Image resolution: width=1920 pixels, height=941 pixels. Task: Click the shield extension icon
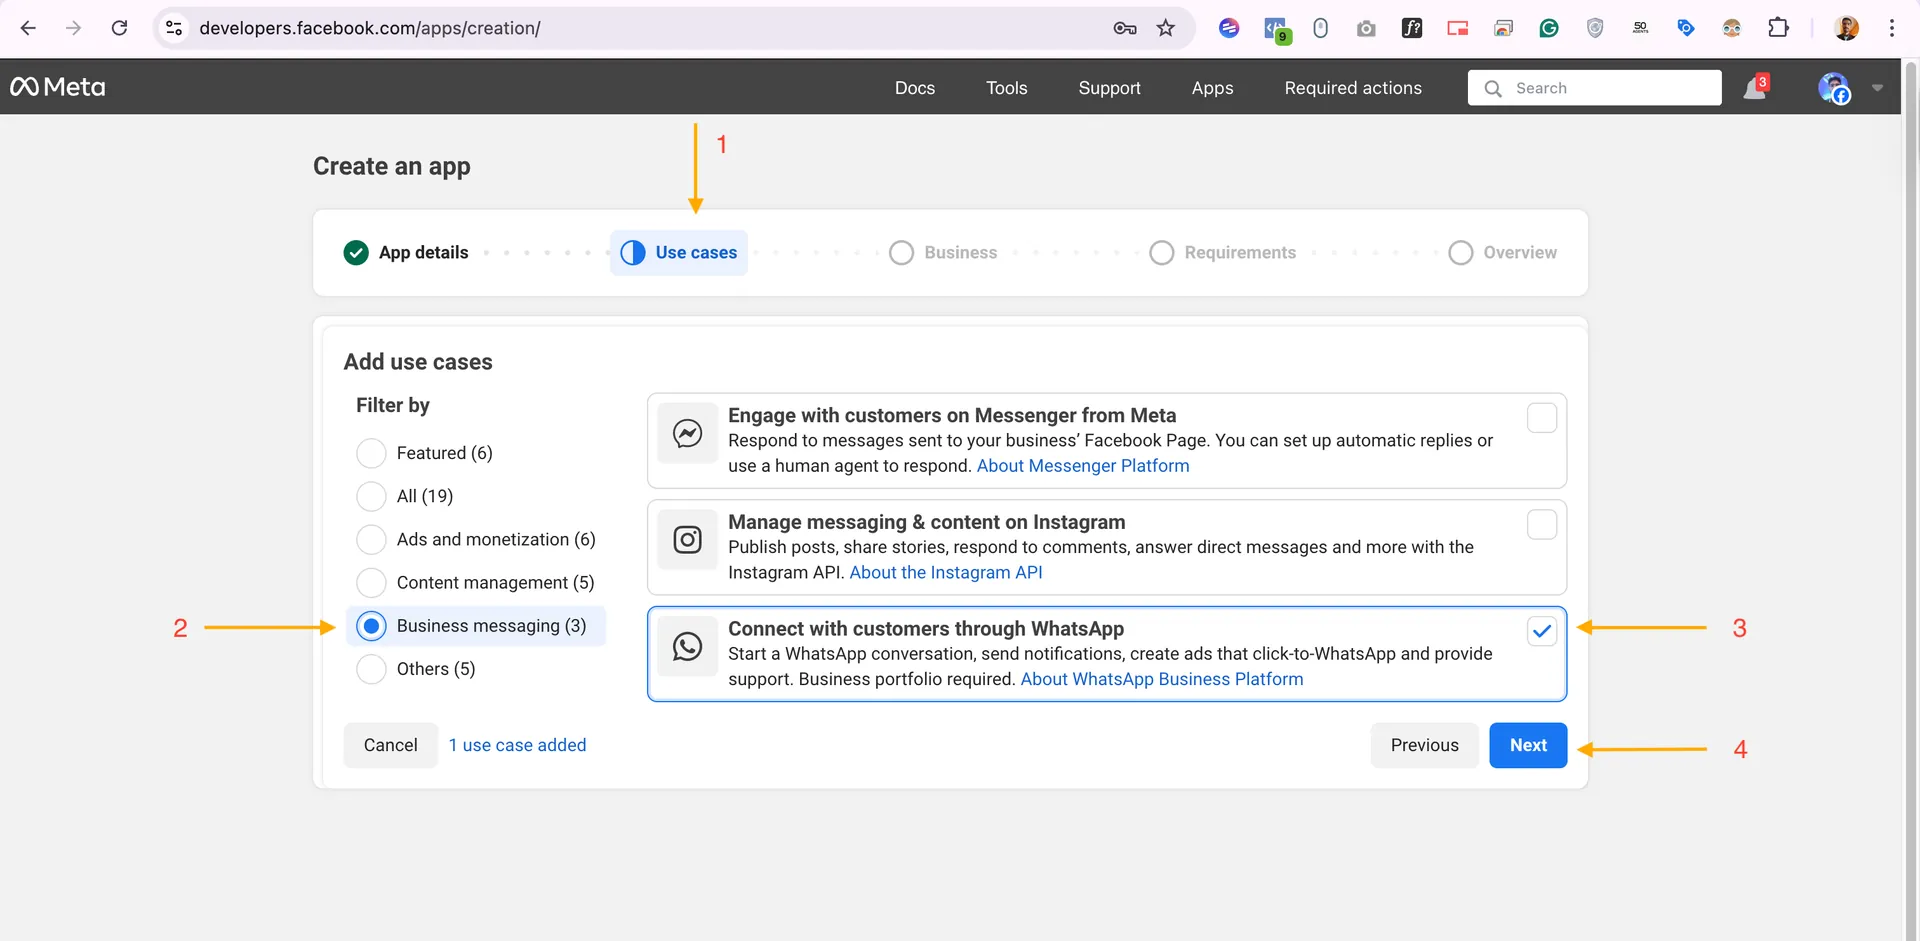pyautogui.click(x=1595, y=28)
